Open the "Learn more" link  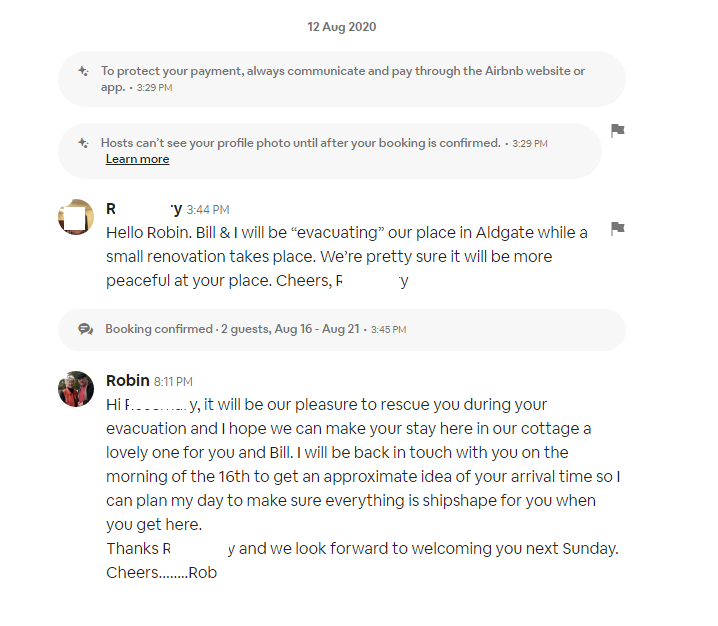137,159
